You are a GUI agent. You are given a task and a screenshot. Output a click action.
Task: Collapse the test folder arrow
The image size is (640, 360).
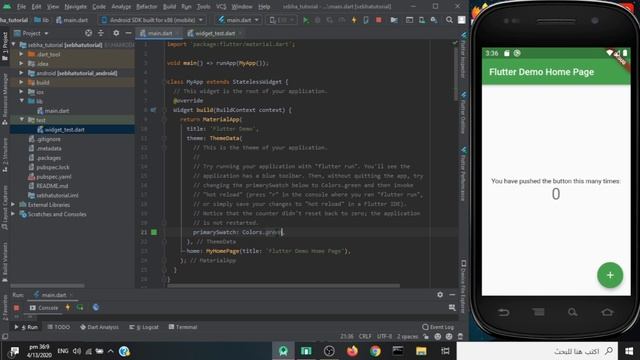click(x=21, y=120)
